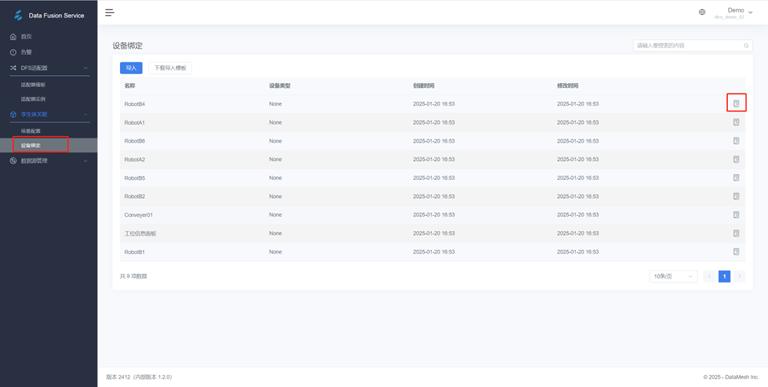The width and height of the screenshot is (768, 387).
Task: Click the bind icon for row RobotA2
Action: coord(736,159)
